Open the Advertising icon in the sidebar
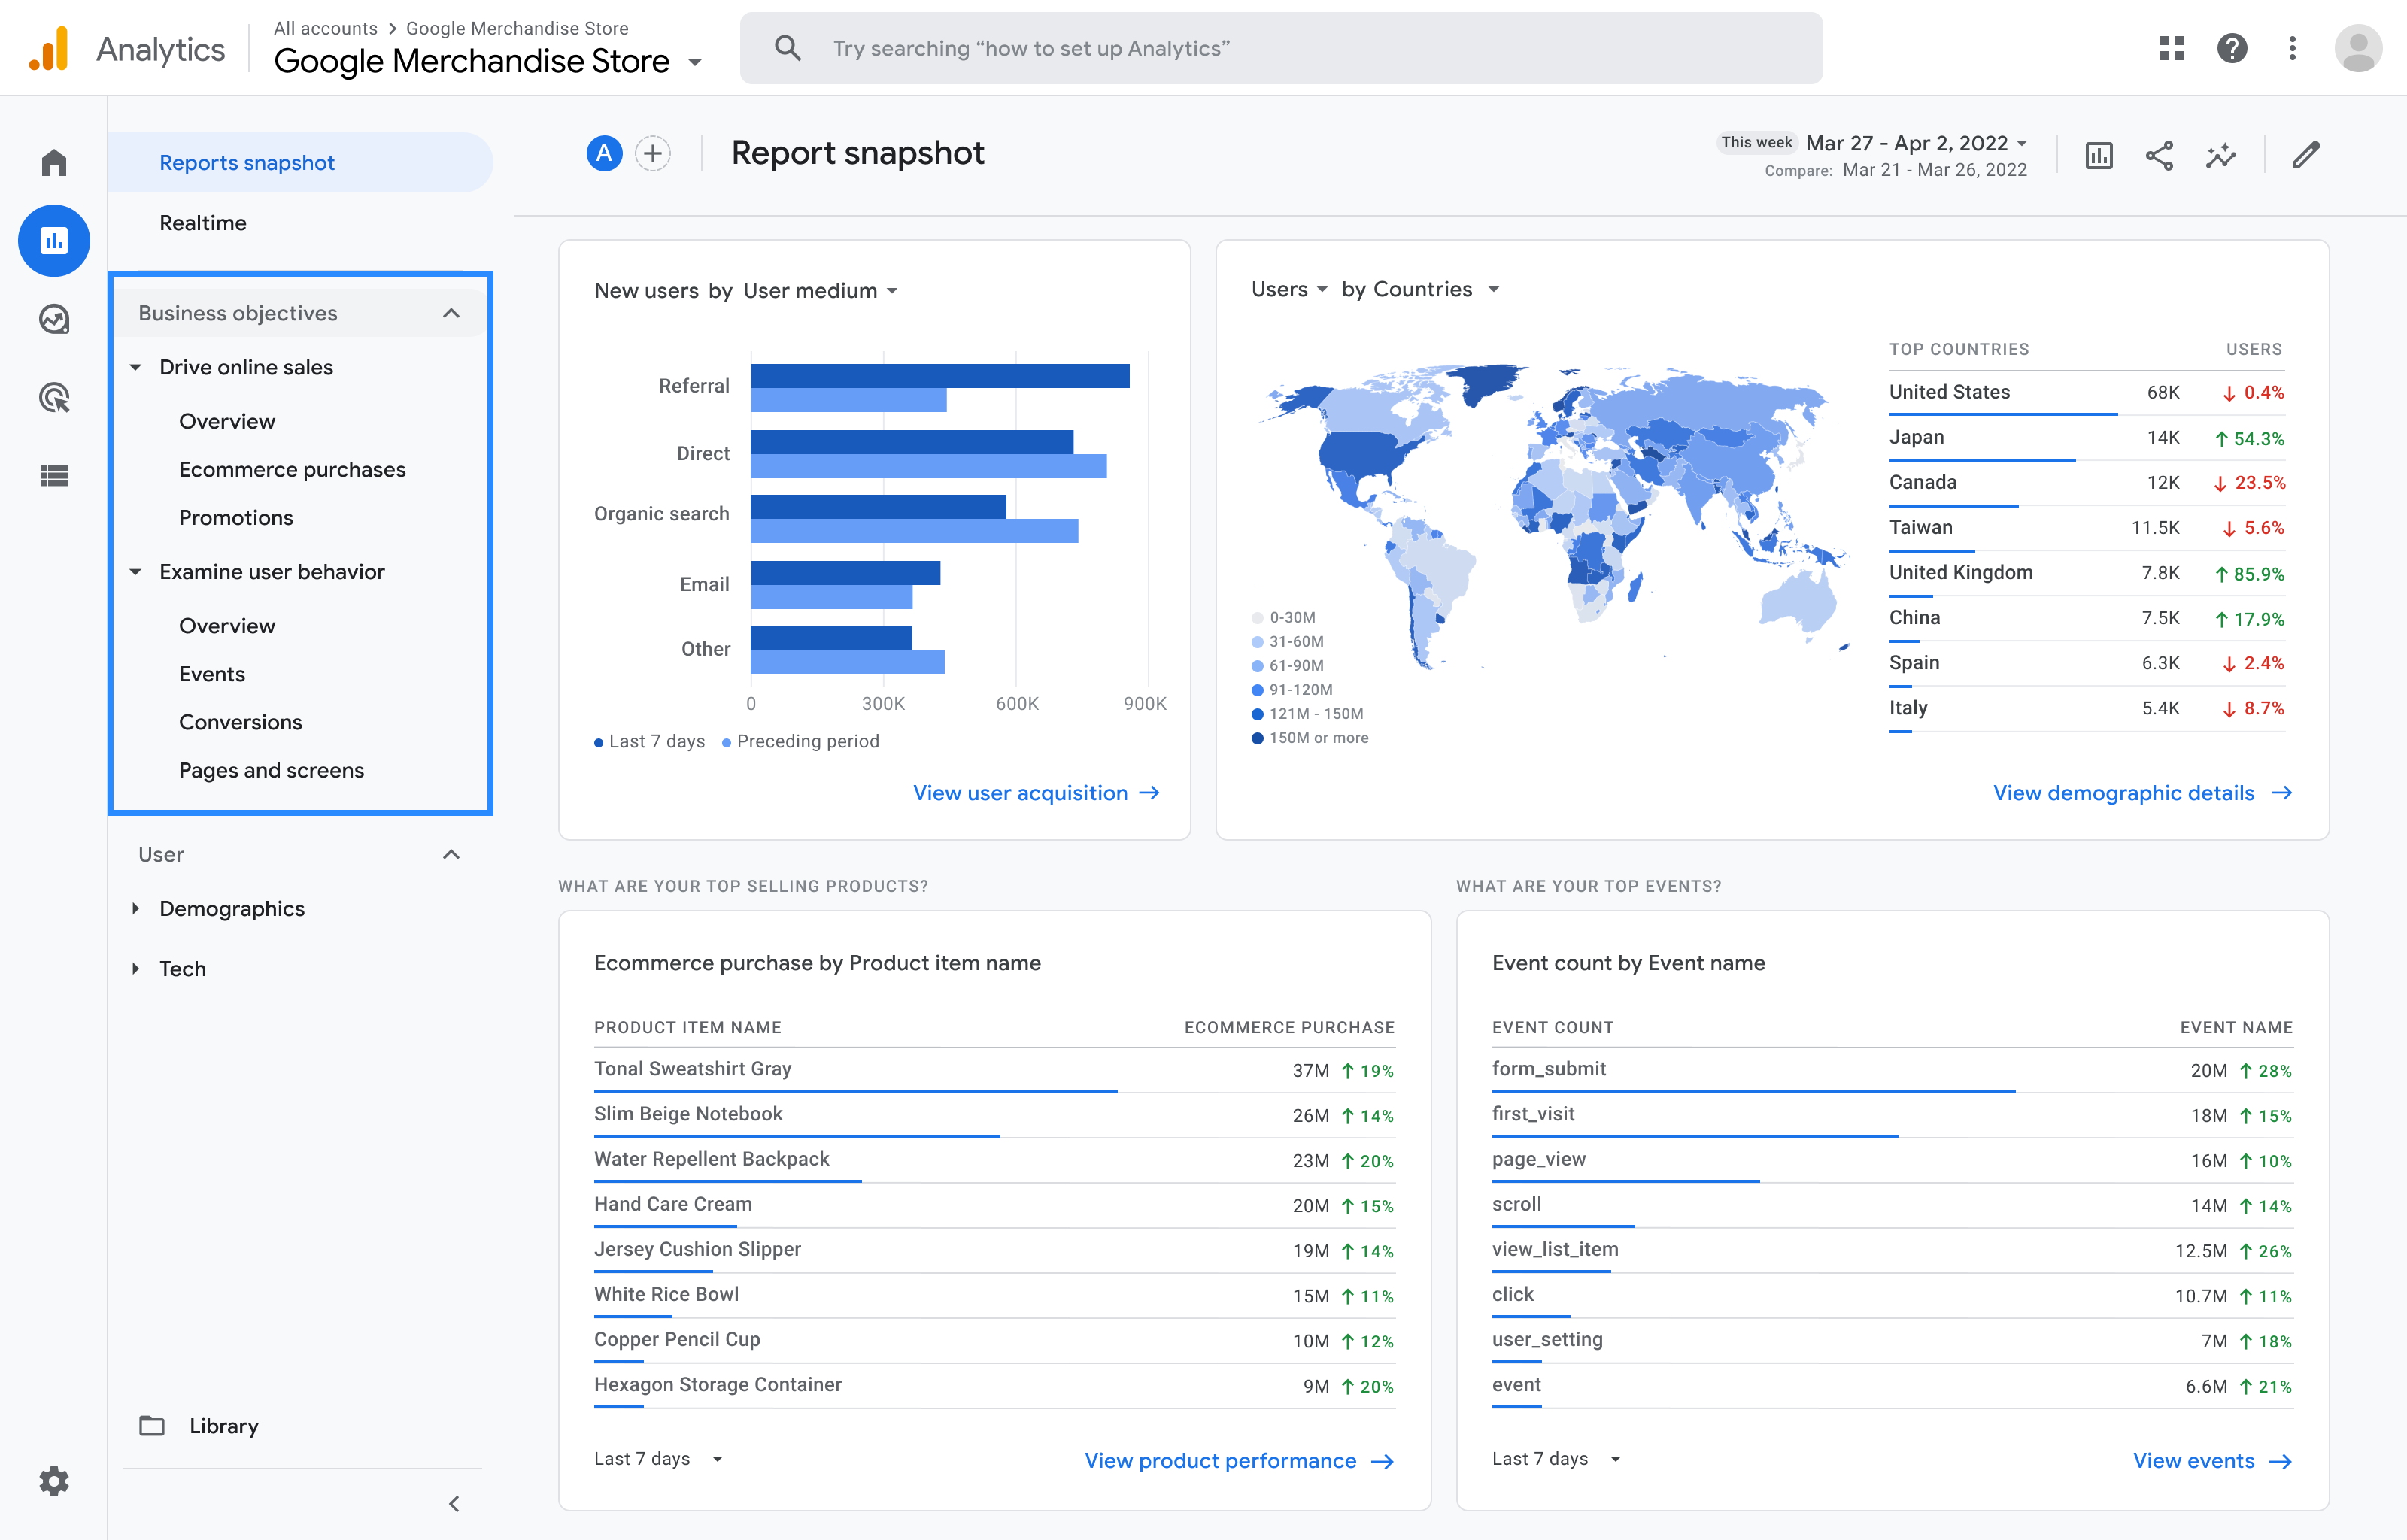 coord(53,397)
